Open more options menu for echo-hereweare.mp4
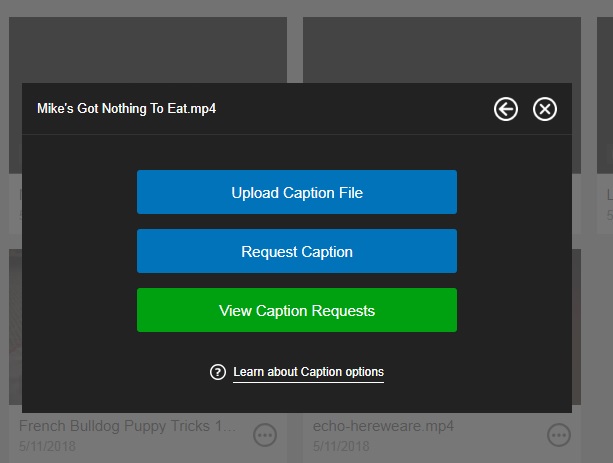Viewport: 613px width, 463px height. coord(559,435)
